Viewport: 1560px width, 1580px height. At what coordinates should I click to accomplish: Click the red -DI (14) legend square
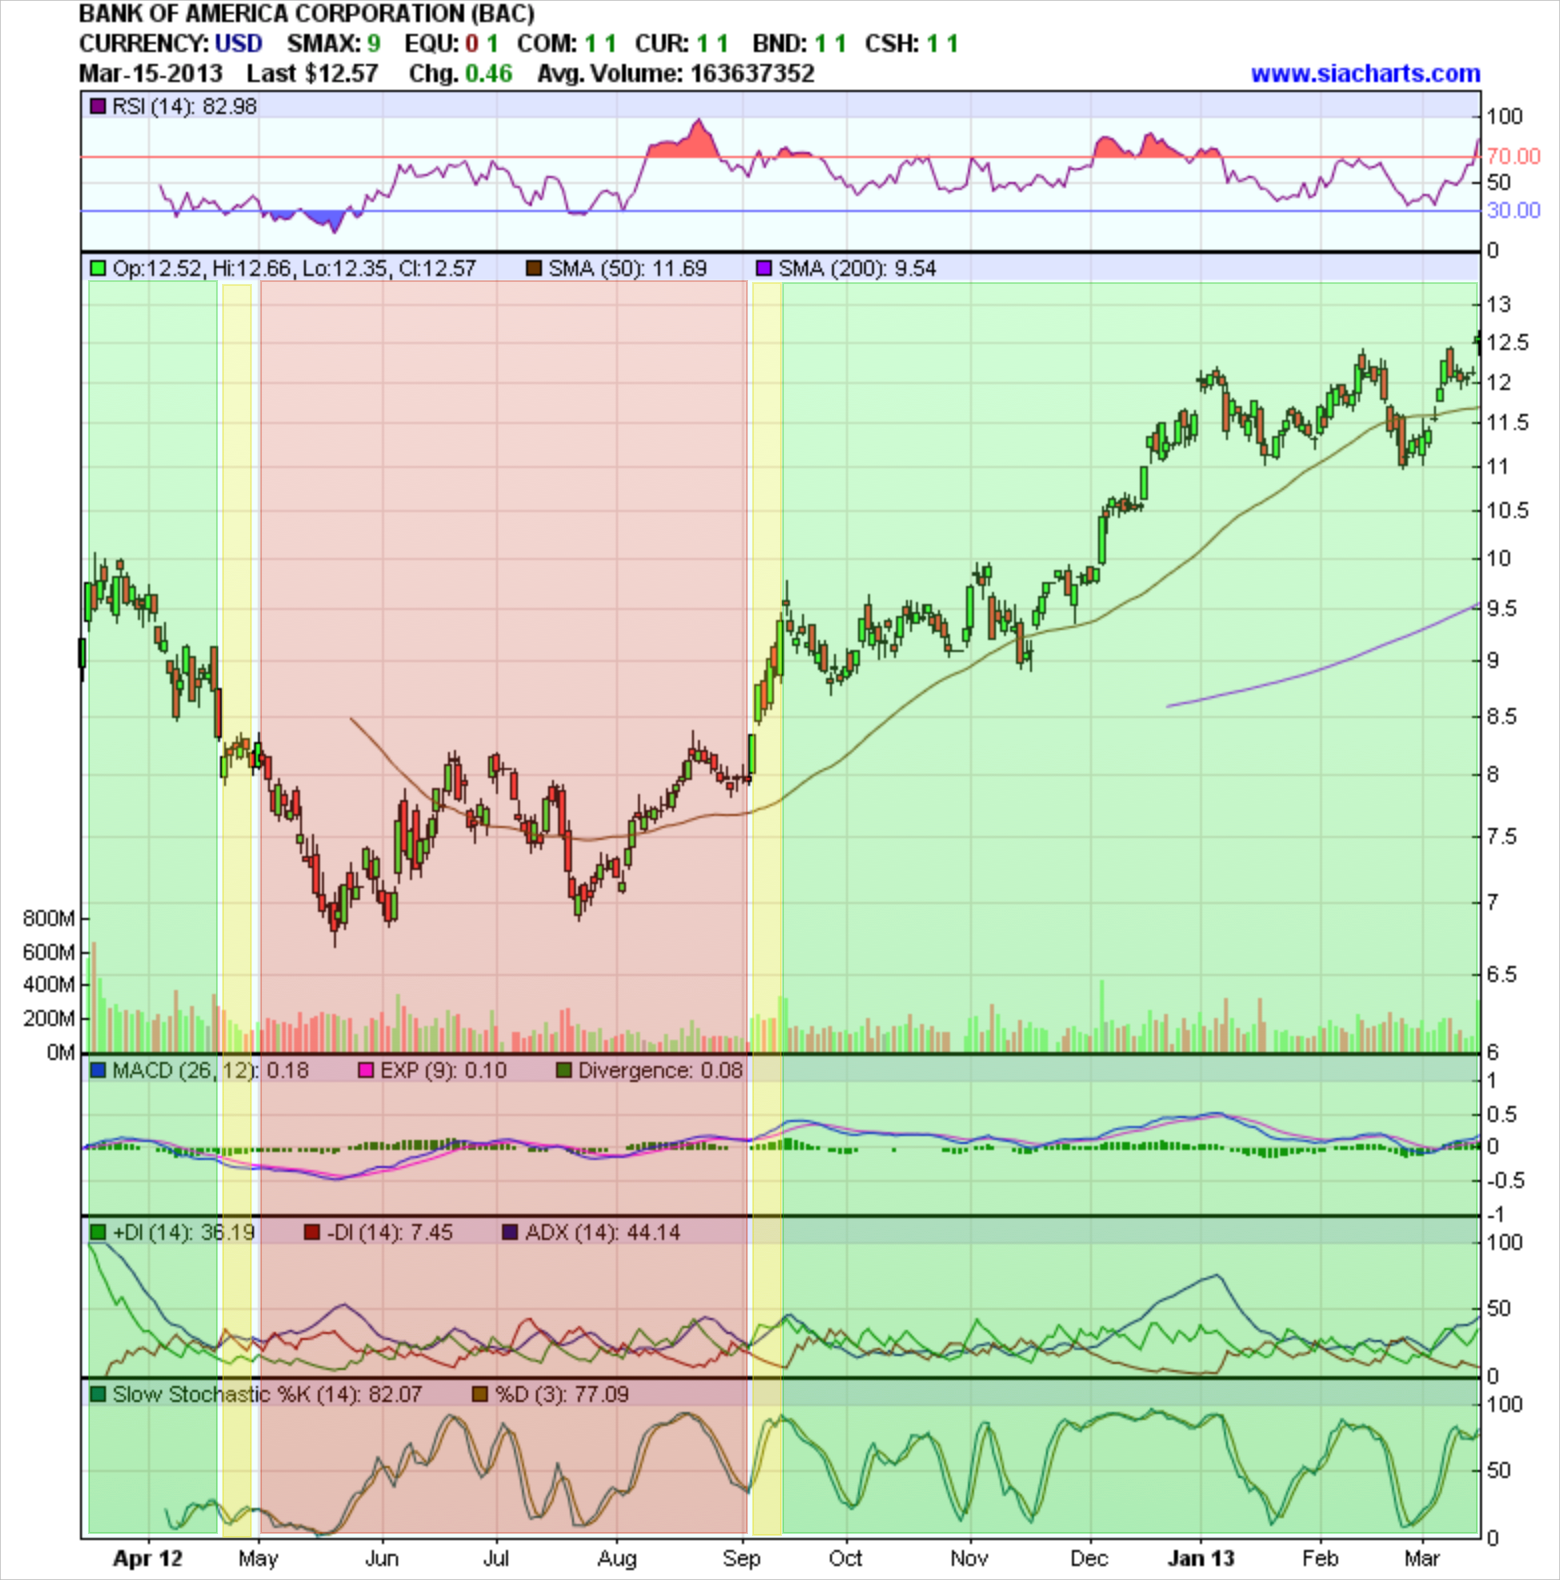[x=312, y=1233]
